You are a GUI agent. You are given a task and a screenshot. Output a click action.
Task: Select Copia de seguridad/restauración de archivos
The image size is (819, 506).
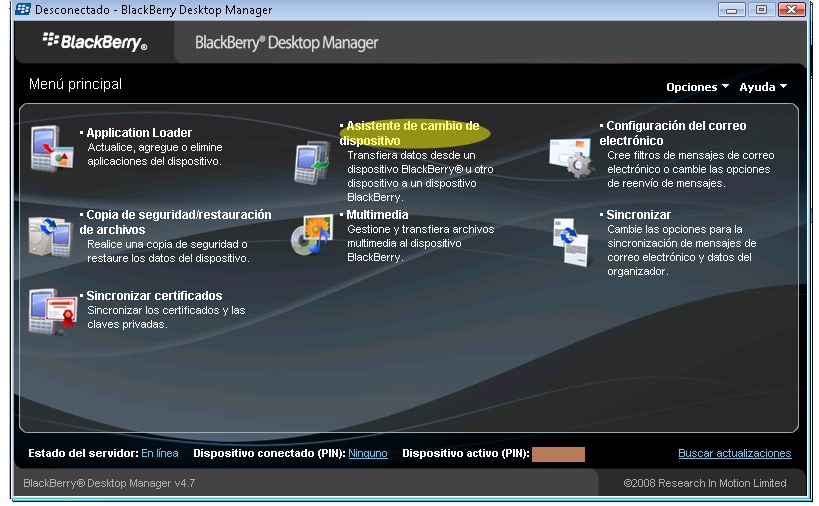pyautogui.click(x=176, y=222)
